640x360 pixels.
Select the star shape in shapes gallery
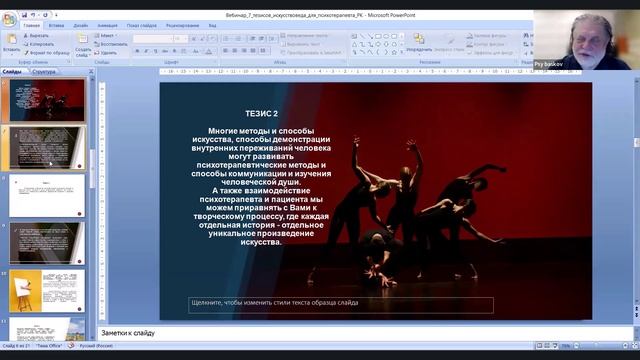(x=394, y=52)
